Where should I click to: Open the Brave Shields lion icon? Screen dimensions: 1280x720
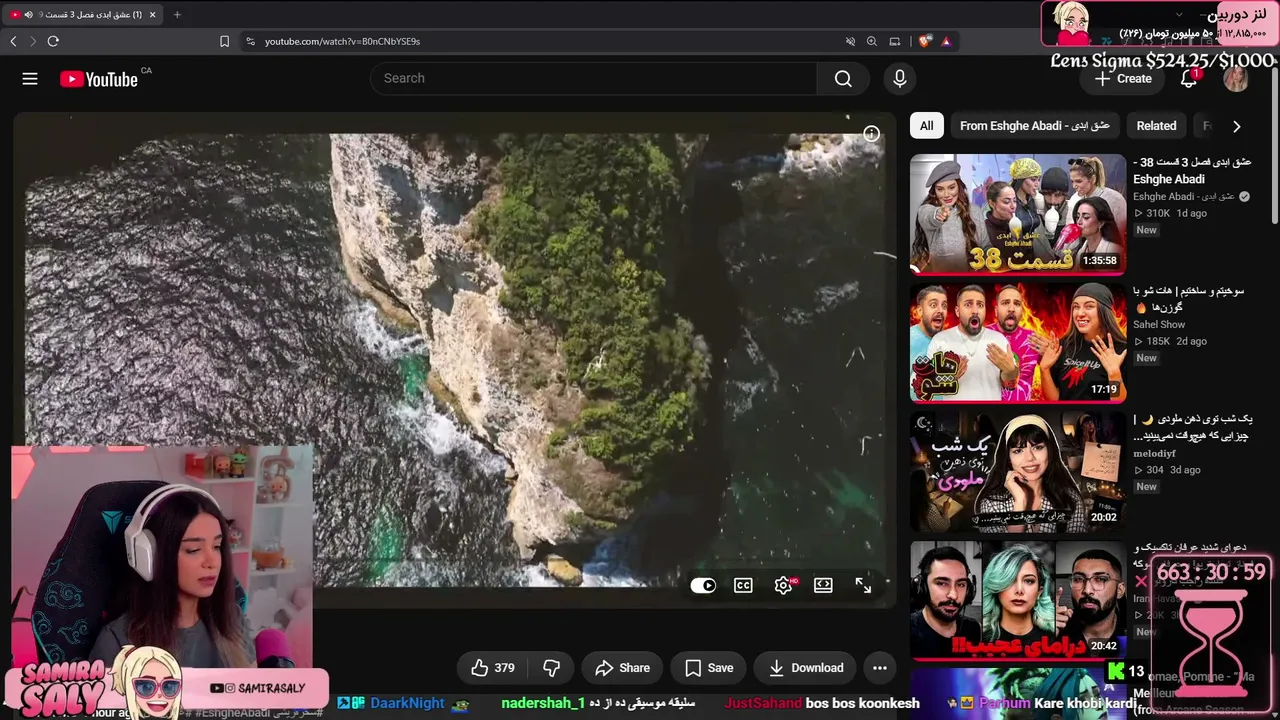coord(924,41)
